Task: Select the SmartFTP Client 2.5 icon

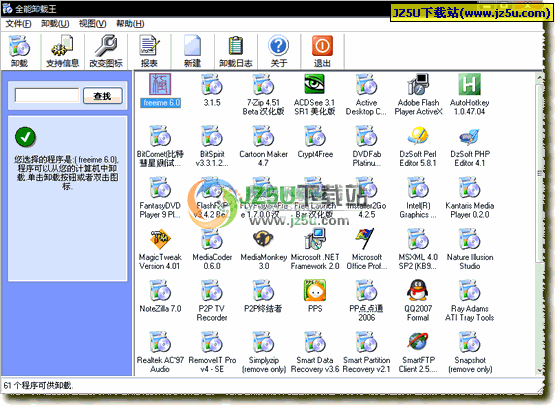Action: click(418, 342)
